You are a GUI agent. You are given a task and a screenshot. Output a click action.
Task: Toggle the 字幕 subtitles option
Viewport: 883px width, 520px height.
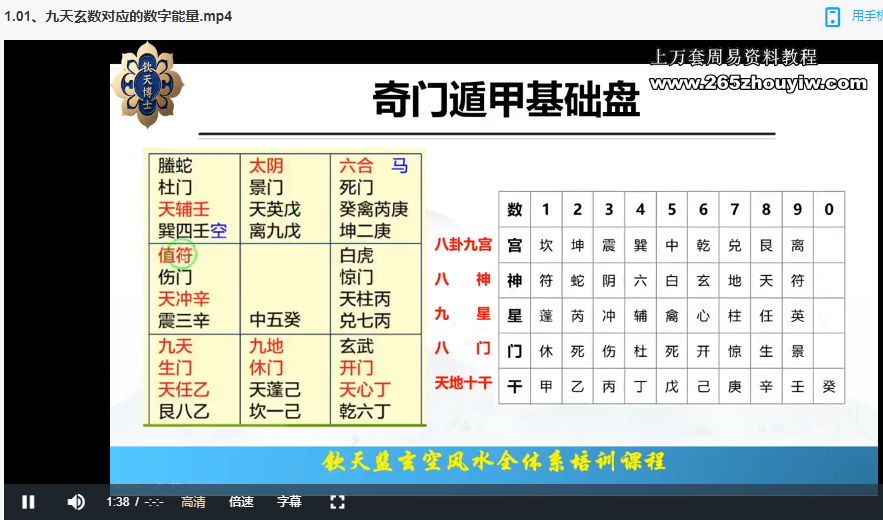coord(289,502)
